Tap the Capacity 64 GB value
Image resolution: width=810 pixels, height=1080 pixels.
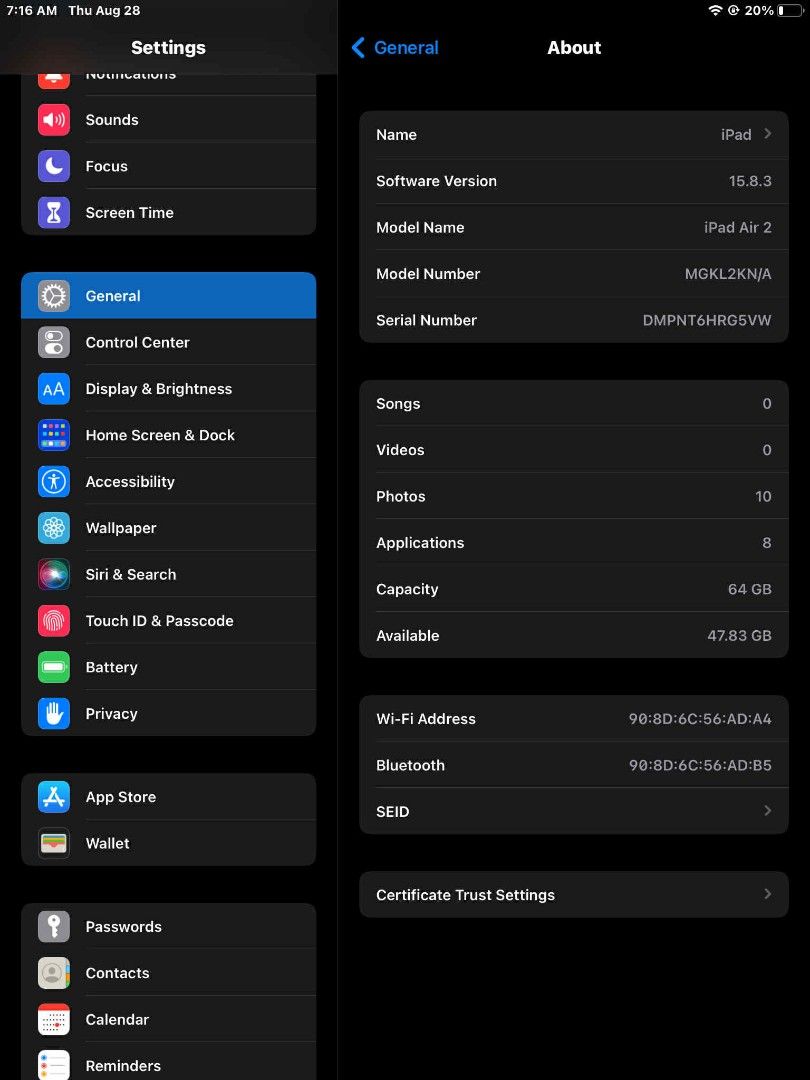(x=749, y=590)
